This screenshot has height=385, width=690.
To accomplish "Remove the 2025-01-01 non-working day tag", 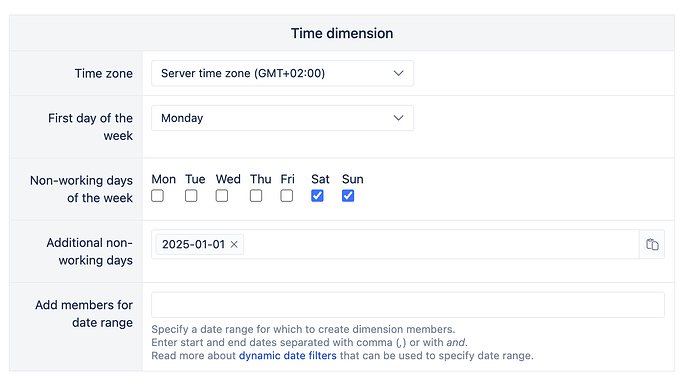I will [x=234, y=244].
